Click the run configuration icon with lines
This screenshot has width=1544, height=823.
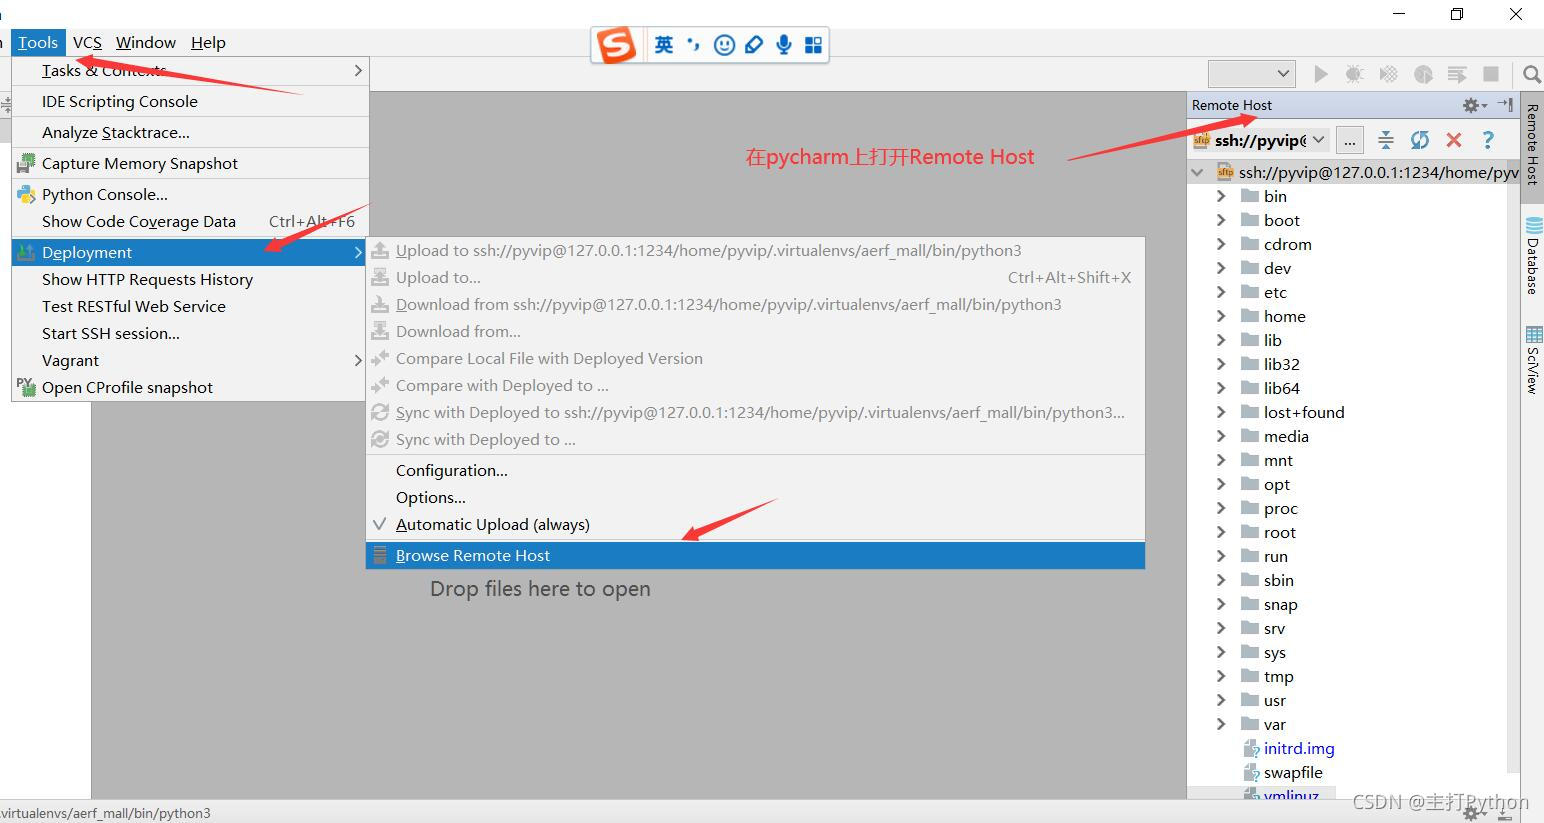coord(1457,74)
